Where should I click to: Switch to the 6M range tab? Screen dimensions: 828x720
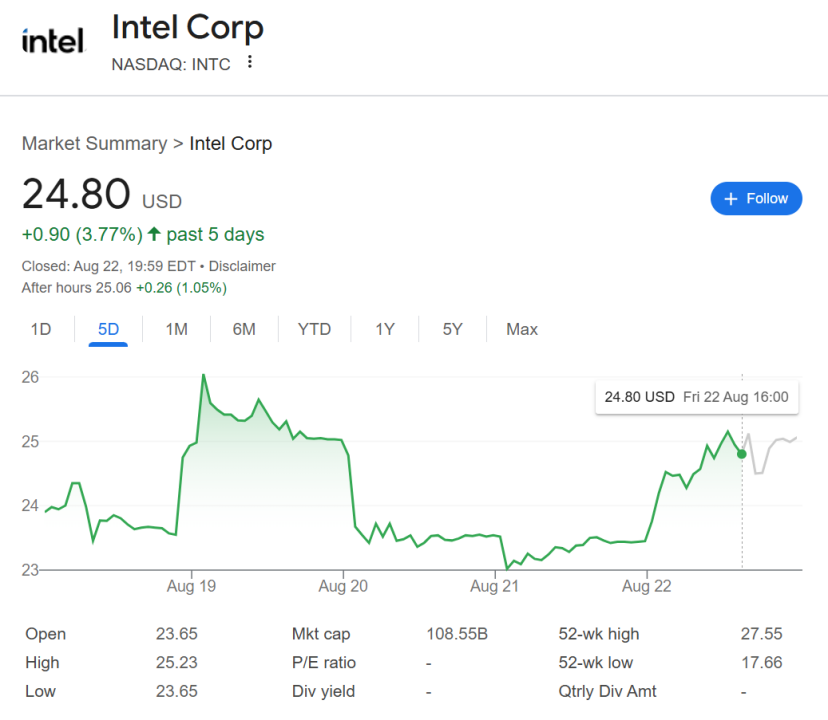click(x=244, y=329)
